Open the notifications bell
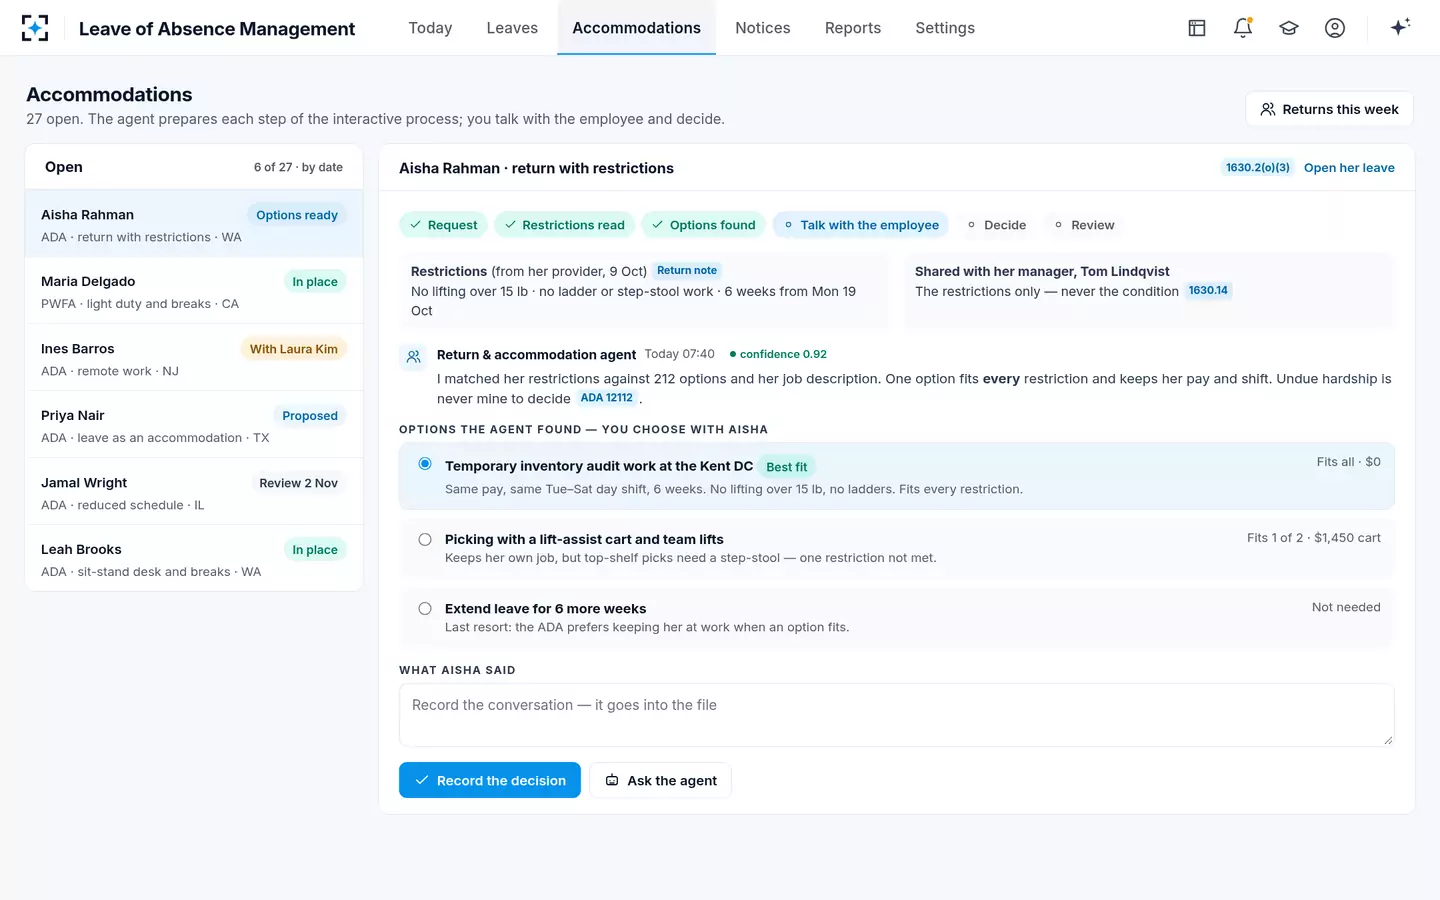Image resolution: width=1440 pixels, height=900 pixels. [x=1243, y=28]
